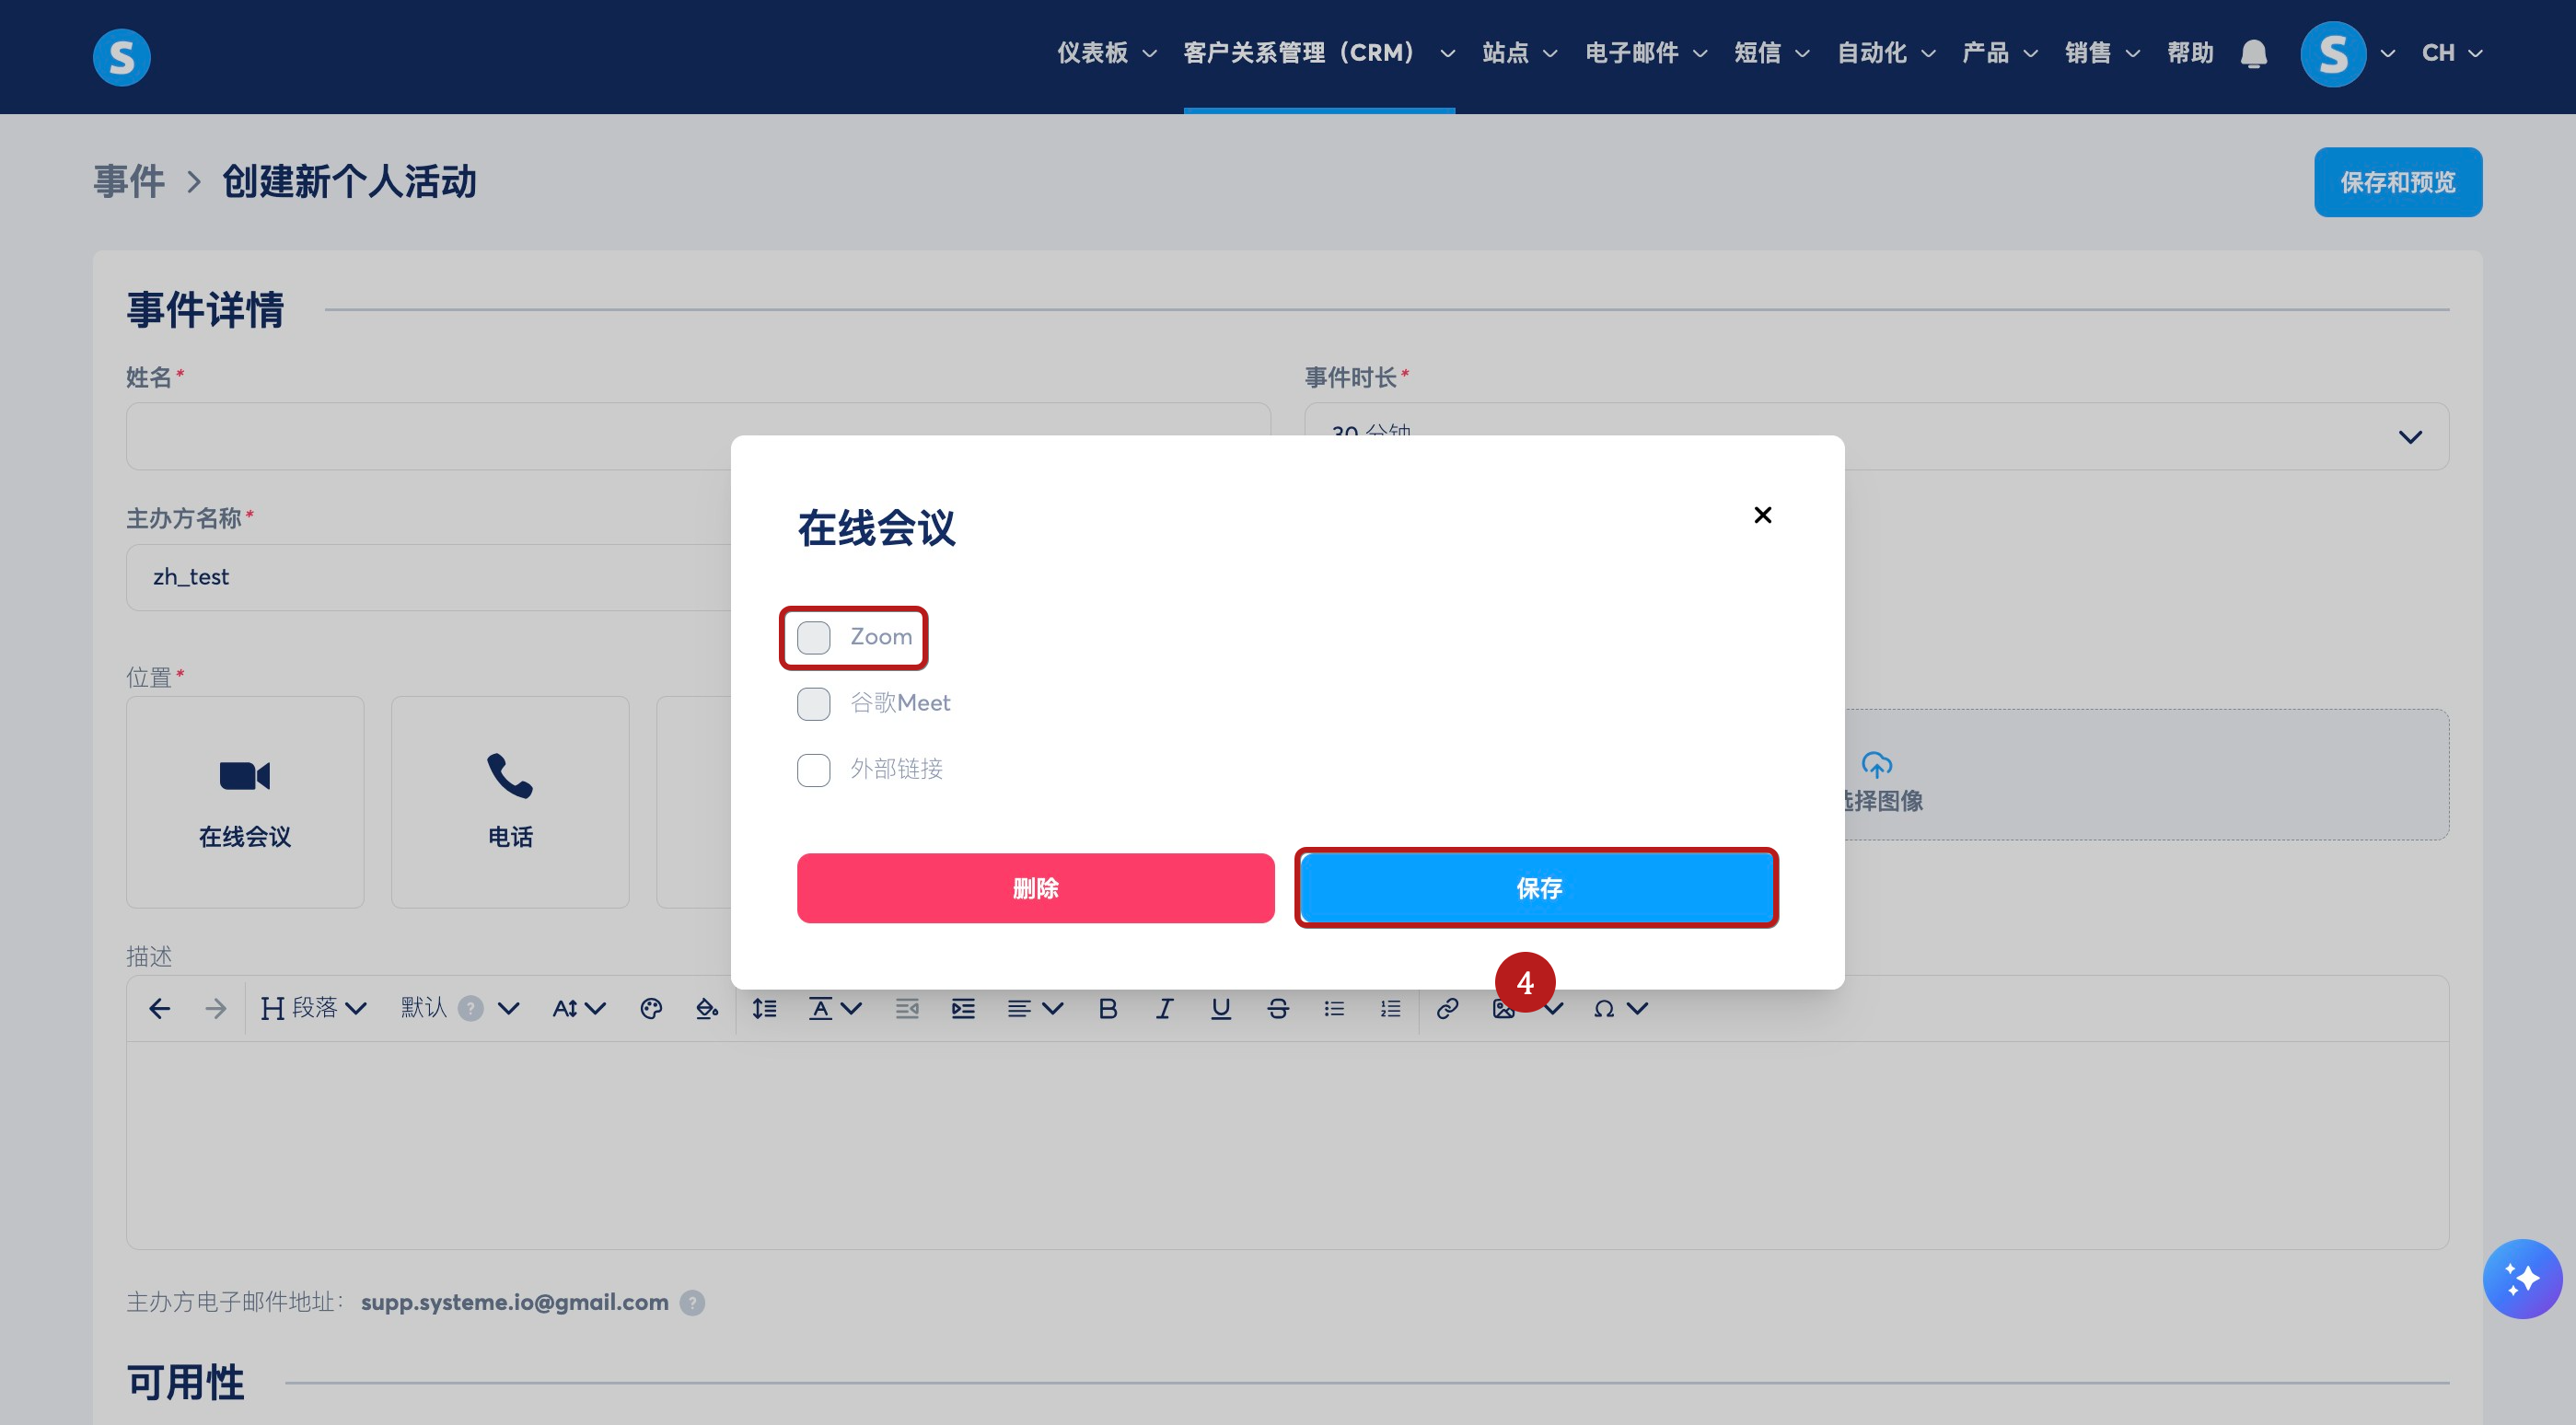Click the red 删除 button
Screen dimensions: 2576x1425
coord(1035,888)
